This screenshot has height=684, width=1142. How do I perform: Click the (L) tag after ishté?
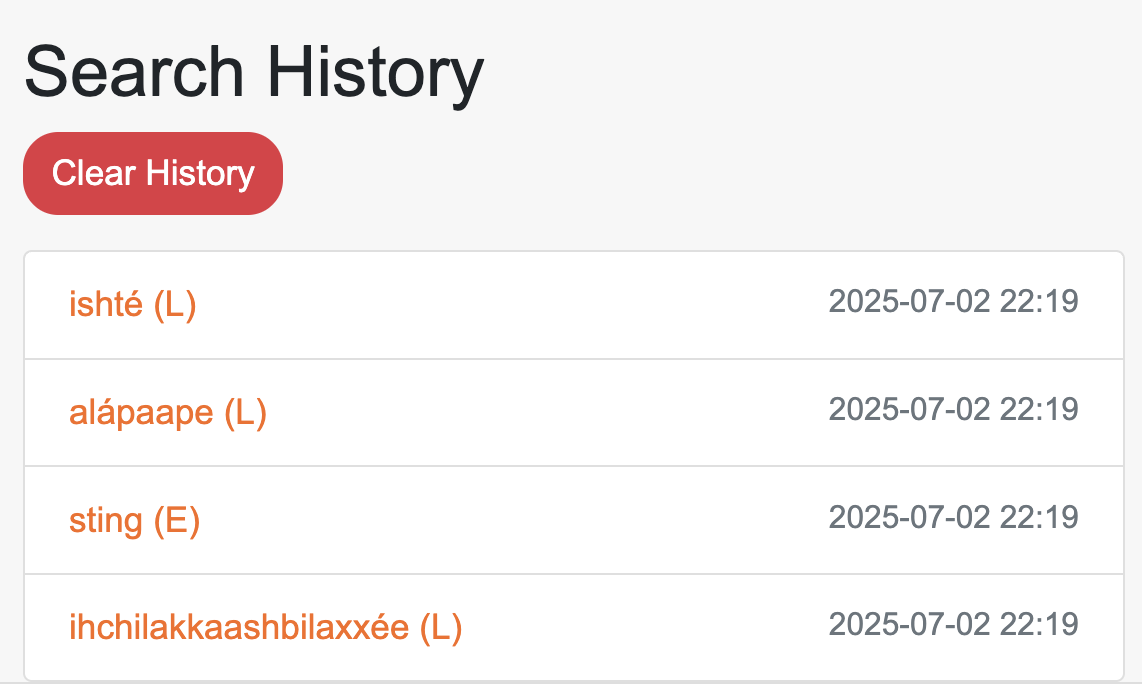click(x=175, y=304)
